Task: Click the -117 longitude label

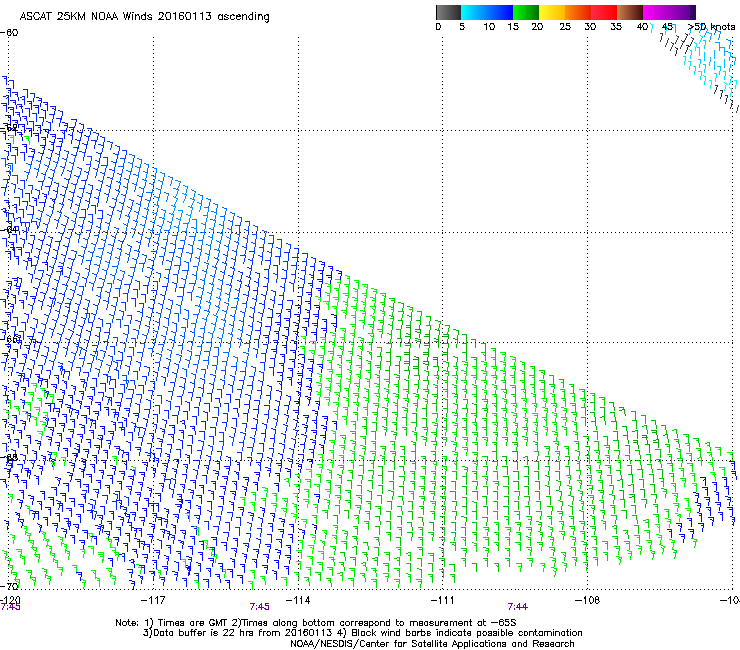Action: pyautogui.click(x=153, y=600)
